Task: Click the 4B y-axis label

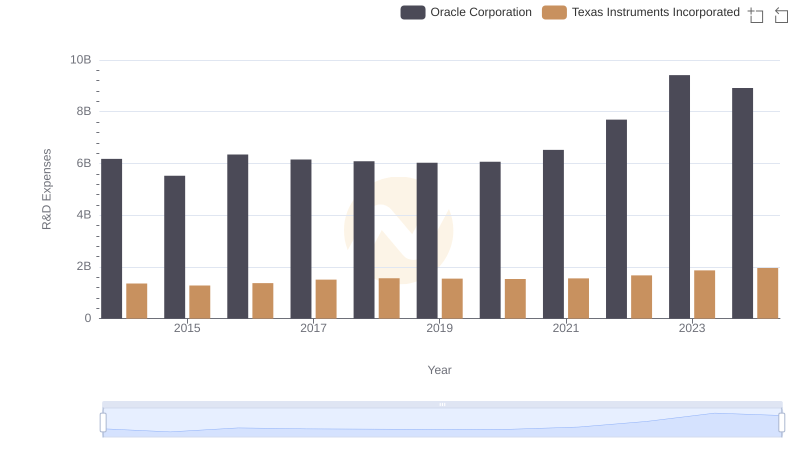Action: click(x=84, y=215)
